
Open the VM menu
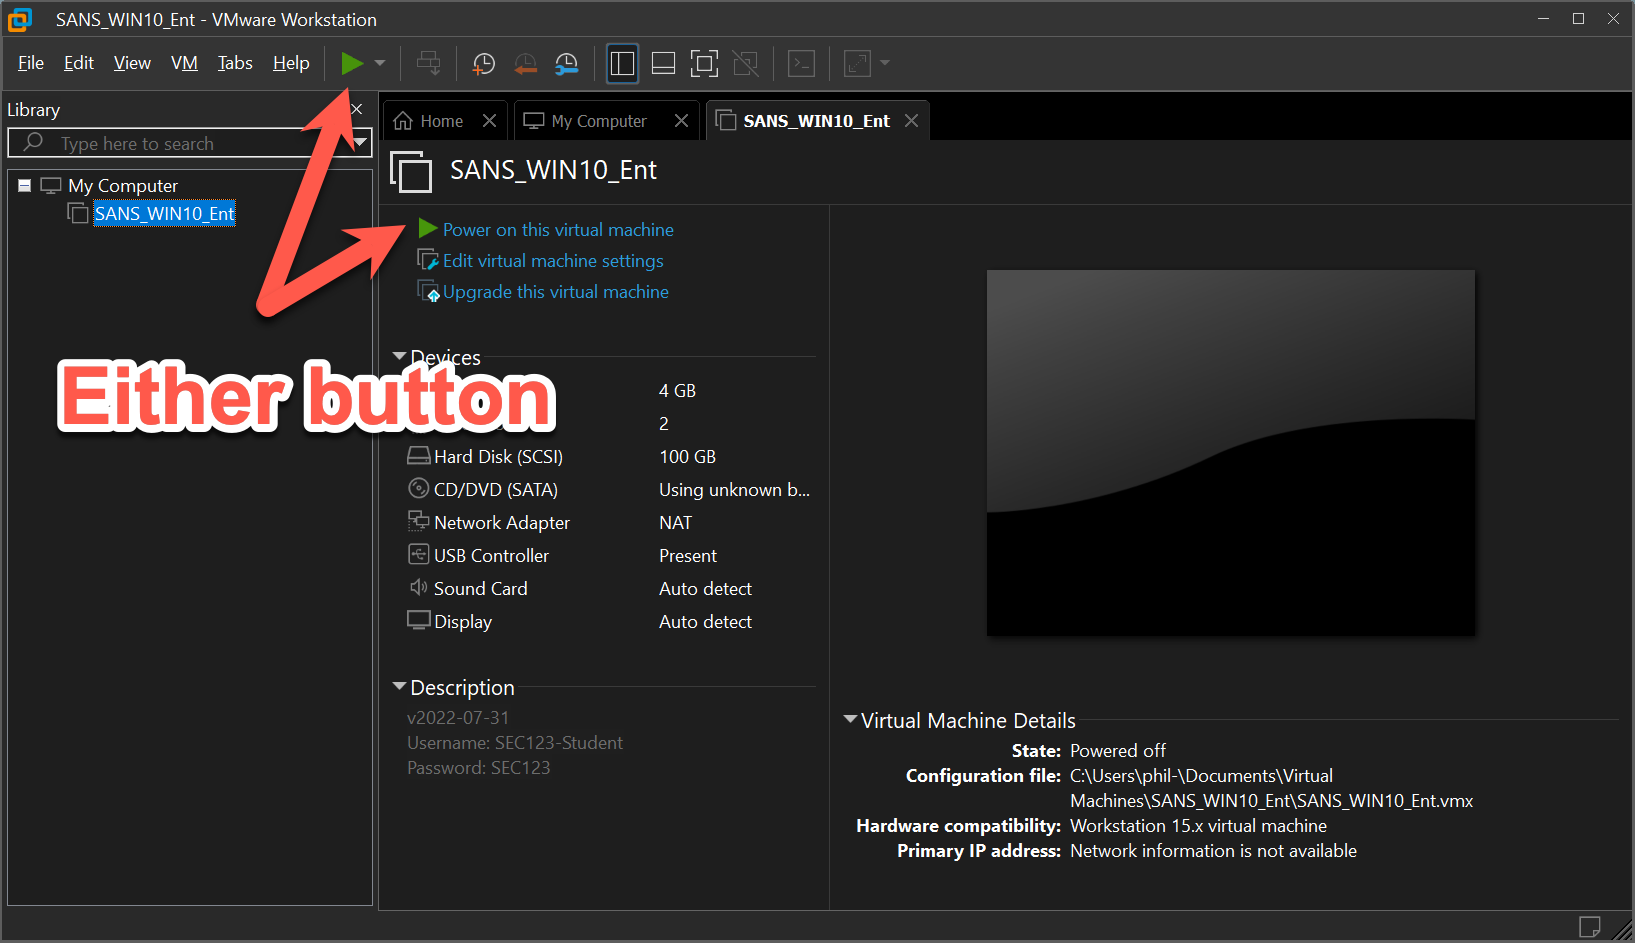(184, 63)
